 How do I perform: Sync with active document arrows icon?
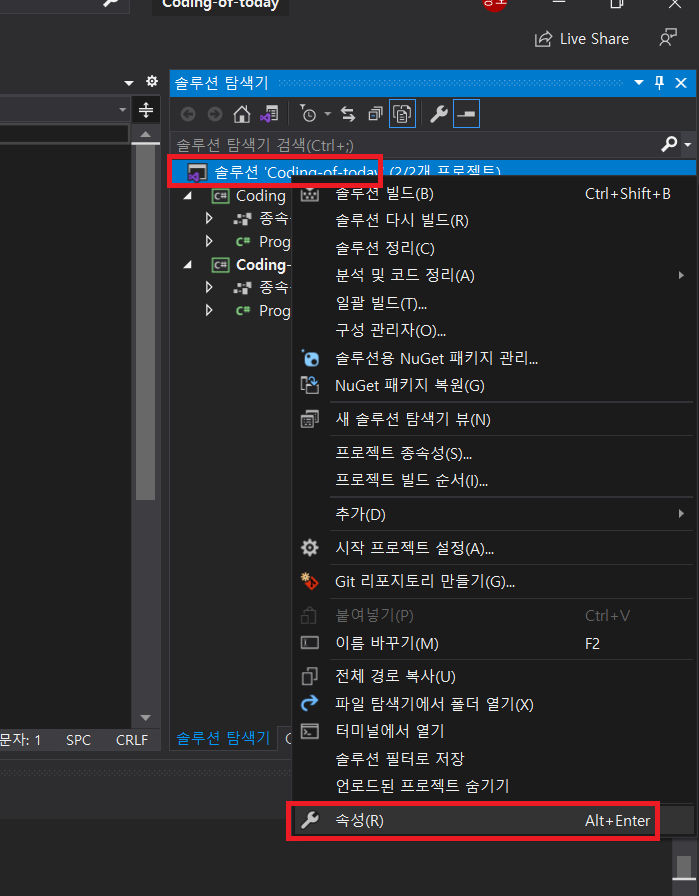pyautogui.click(x=348, y=114)
